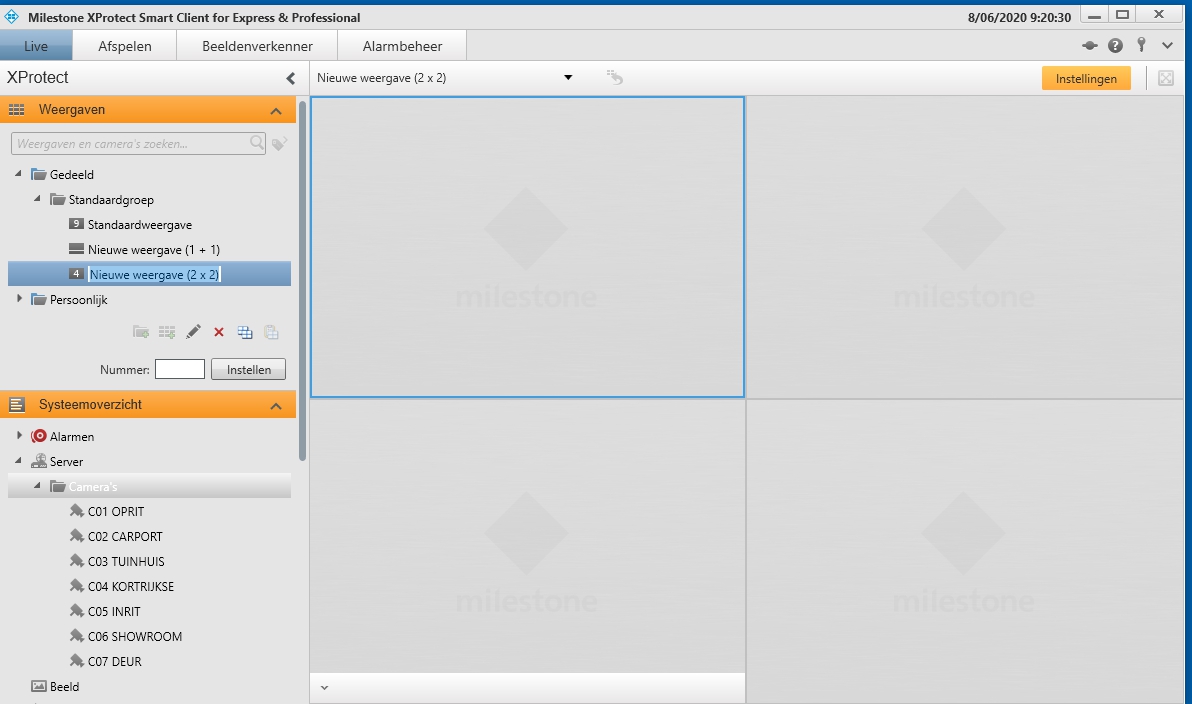Click the Beeld picture icon
This screenshot has width=1192, height=704.
39,686
